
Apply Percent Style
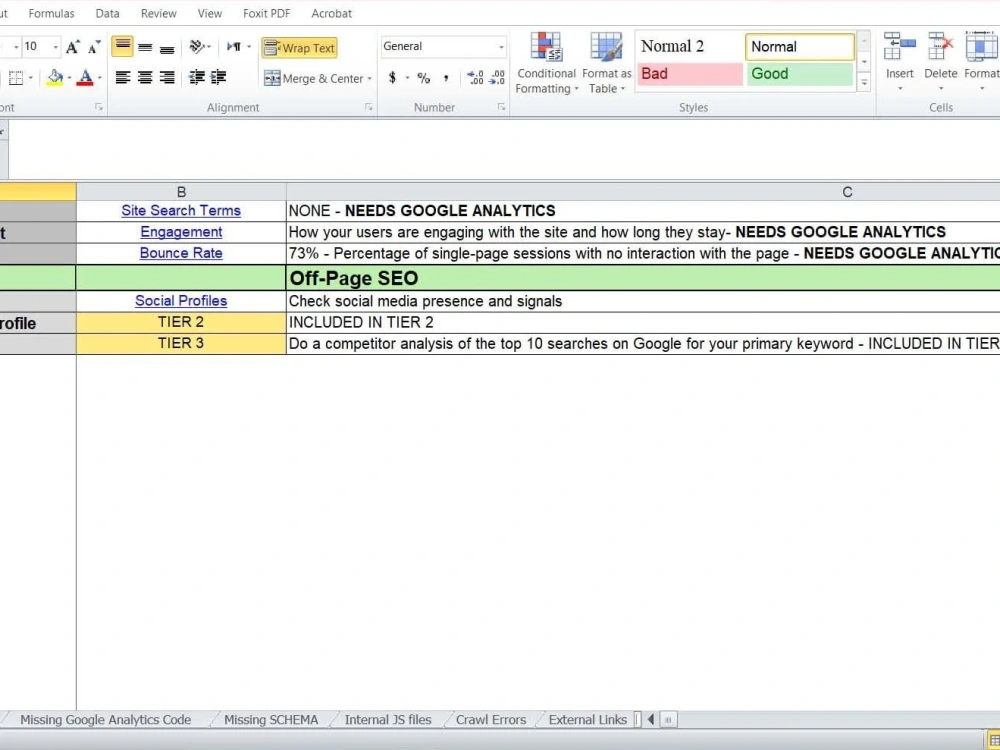423,78
